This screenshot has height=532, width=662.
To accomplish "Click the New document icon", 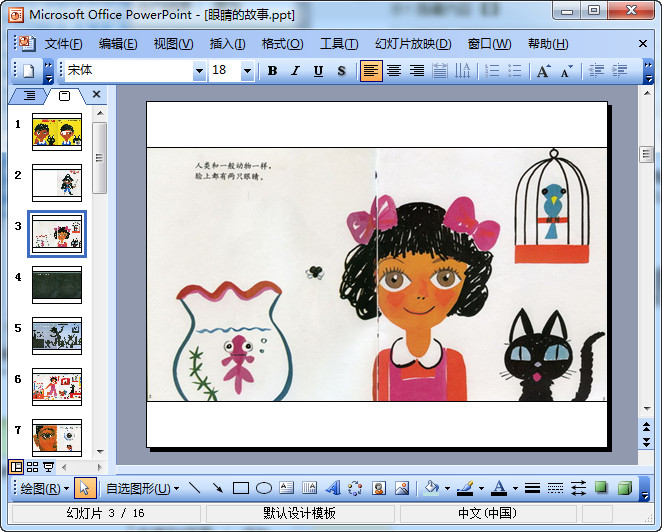I will click(x=29, y=71).
